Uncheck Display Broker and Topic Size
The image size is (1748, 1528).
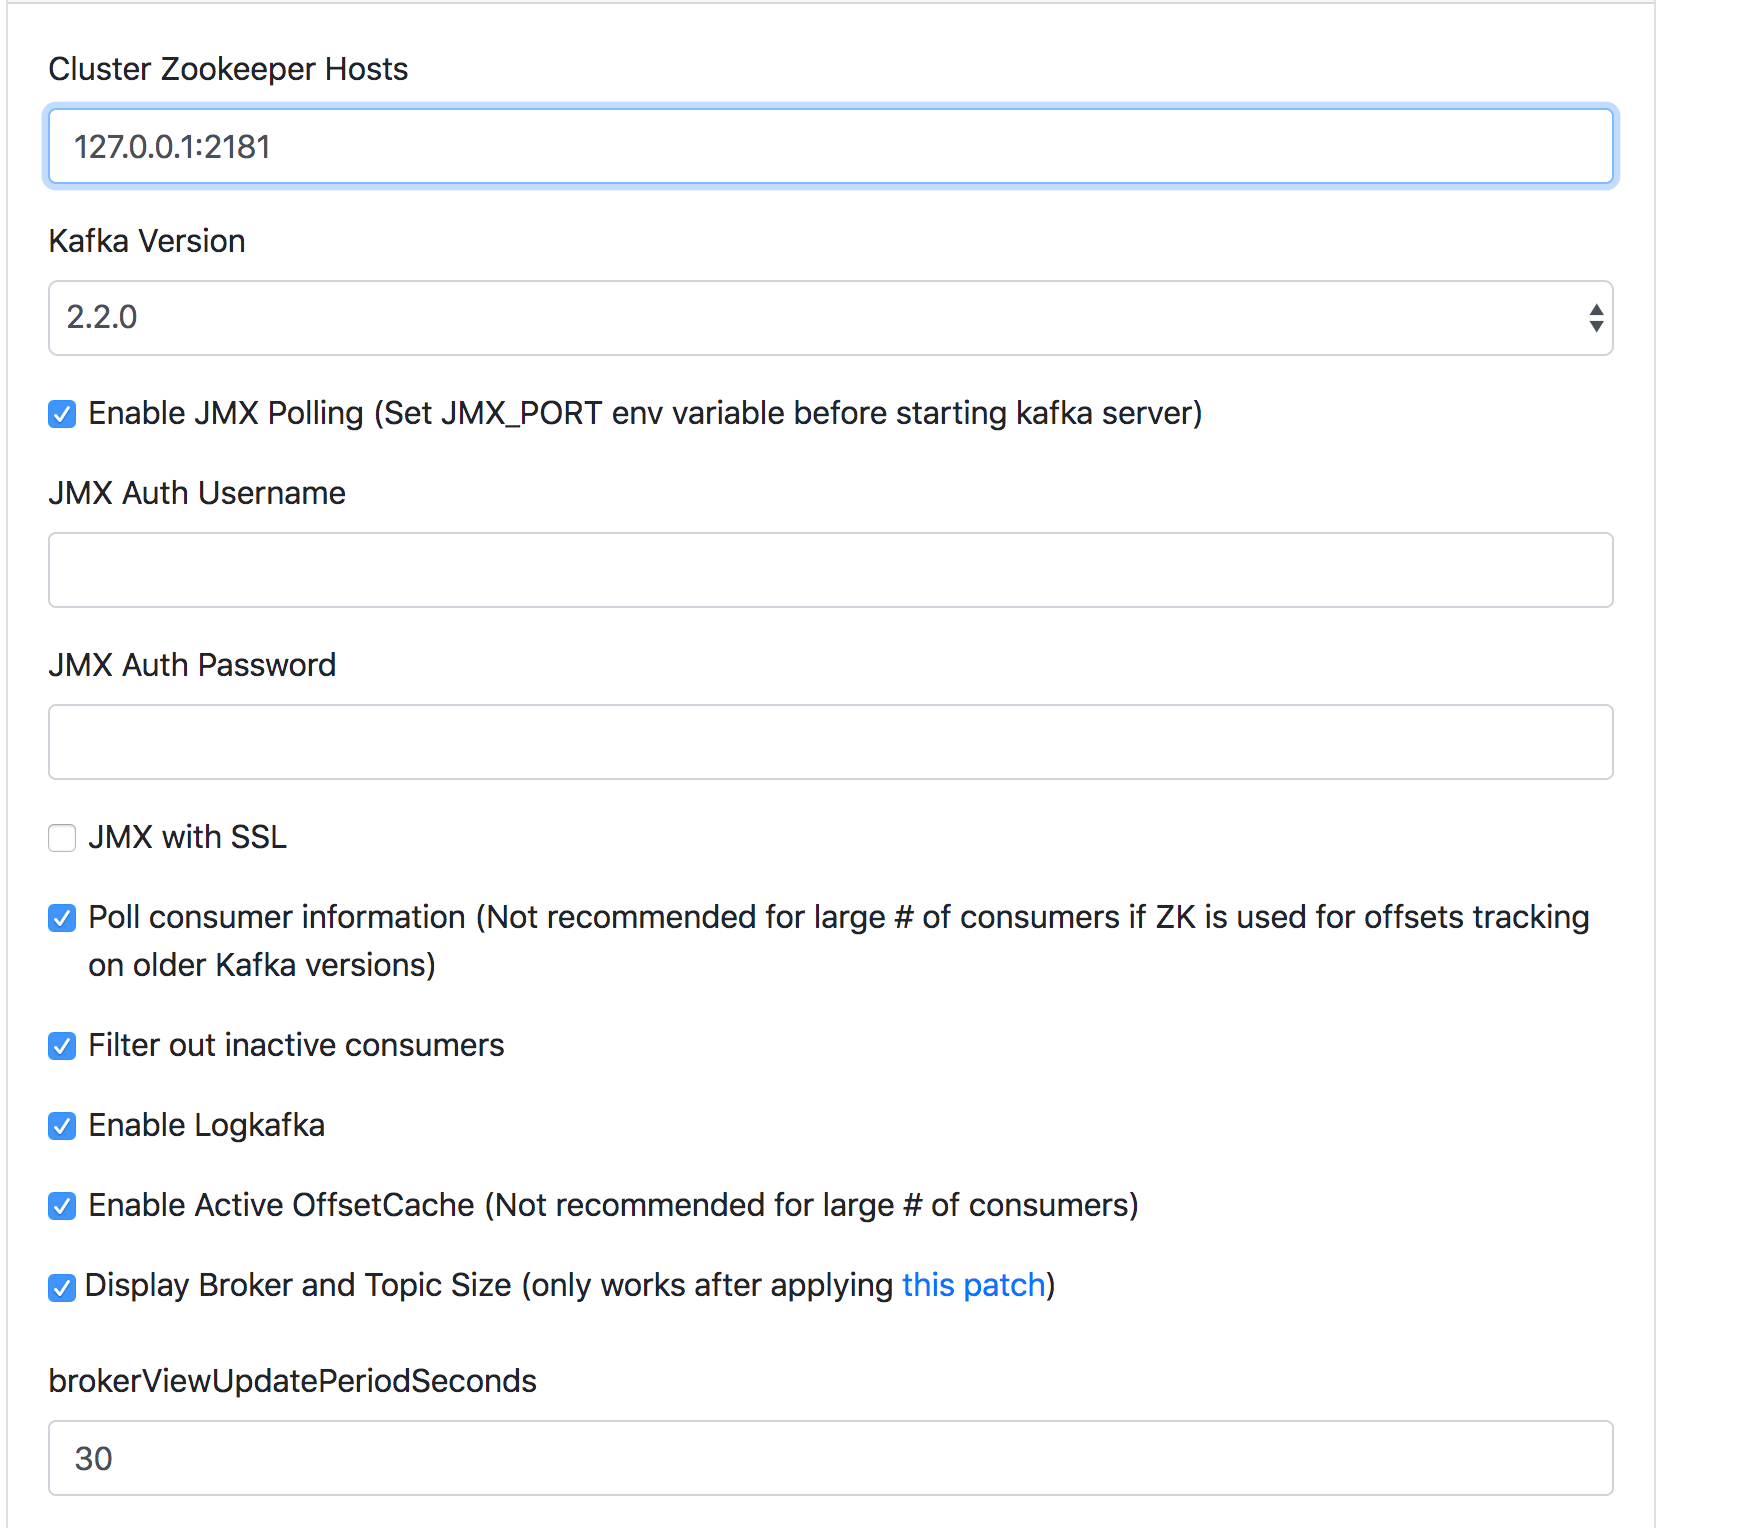coord(62,1288)
